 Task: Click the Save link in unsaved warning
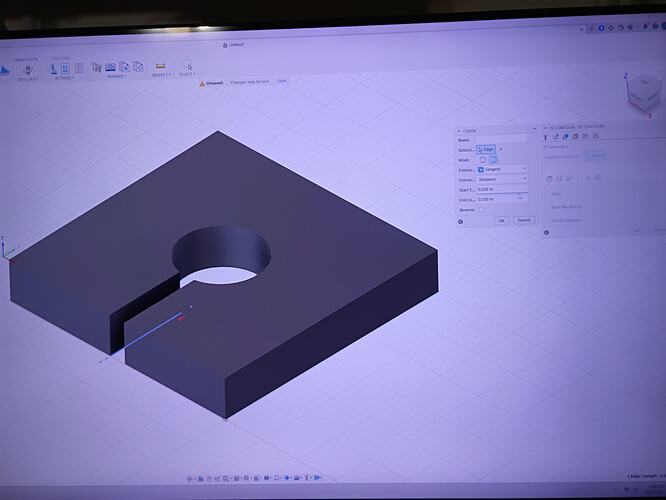click(282, 81)
